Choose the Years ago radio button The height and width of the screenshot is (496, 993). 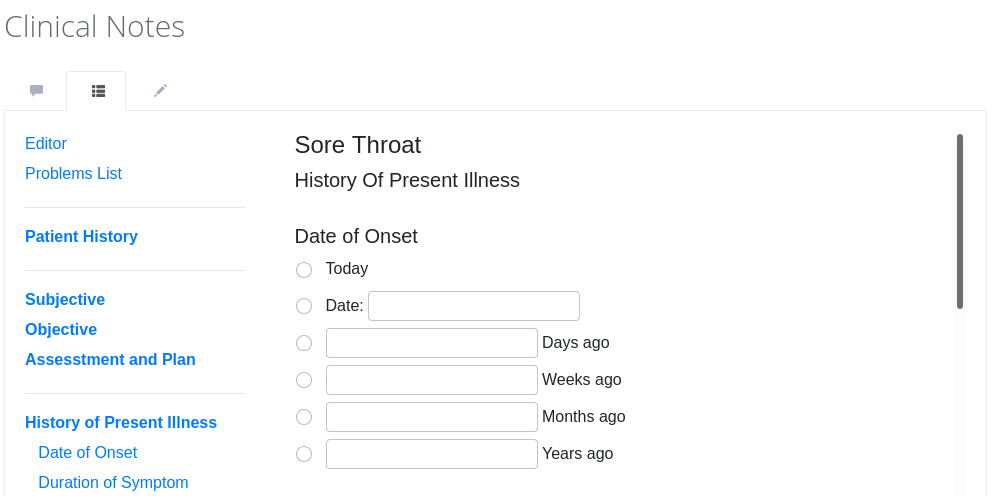(304, 454)
